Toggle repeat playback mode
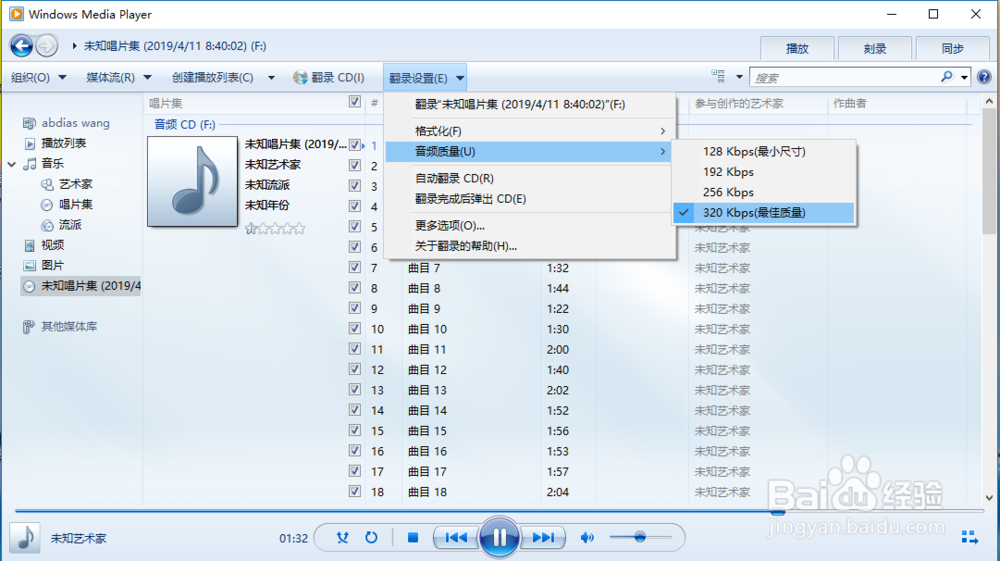The width and height of the screenshot is (1000, 561). tap(371, 537)
